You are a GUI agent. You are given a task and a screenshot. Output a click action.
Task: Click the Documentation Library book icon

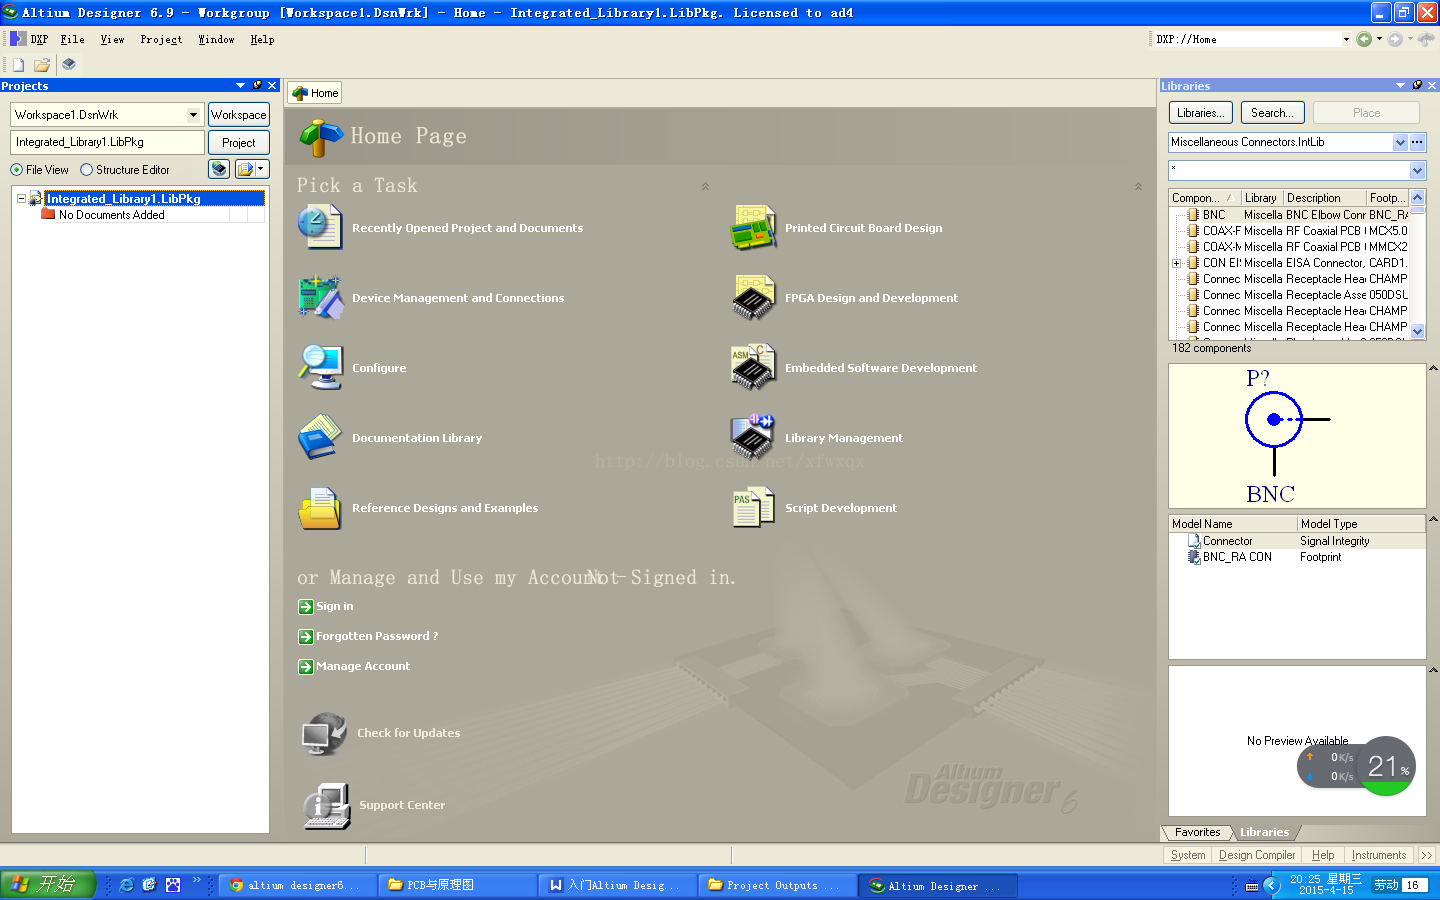point(320,437)
